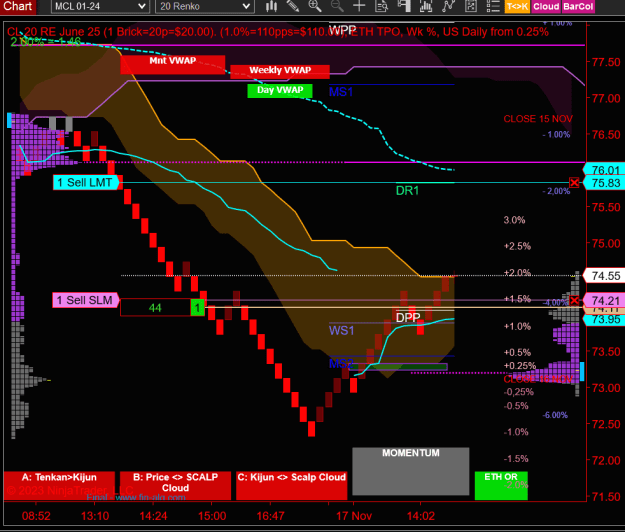Click the MS1 pivot label

(x=341, y=92)
